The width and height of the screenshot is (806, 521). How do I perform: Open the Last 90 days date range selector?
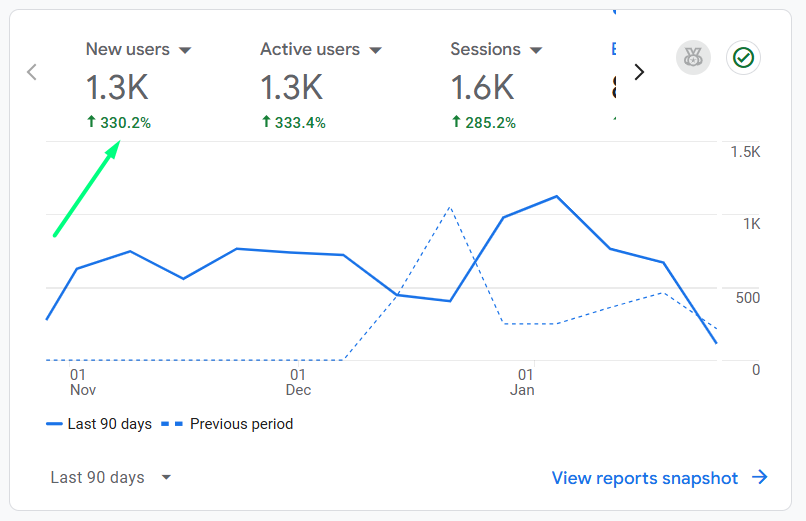point(111,478)
